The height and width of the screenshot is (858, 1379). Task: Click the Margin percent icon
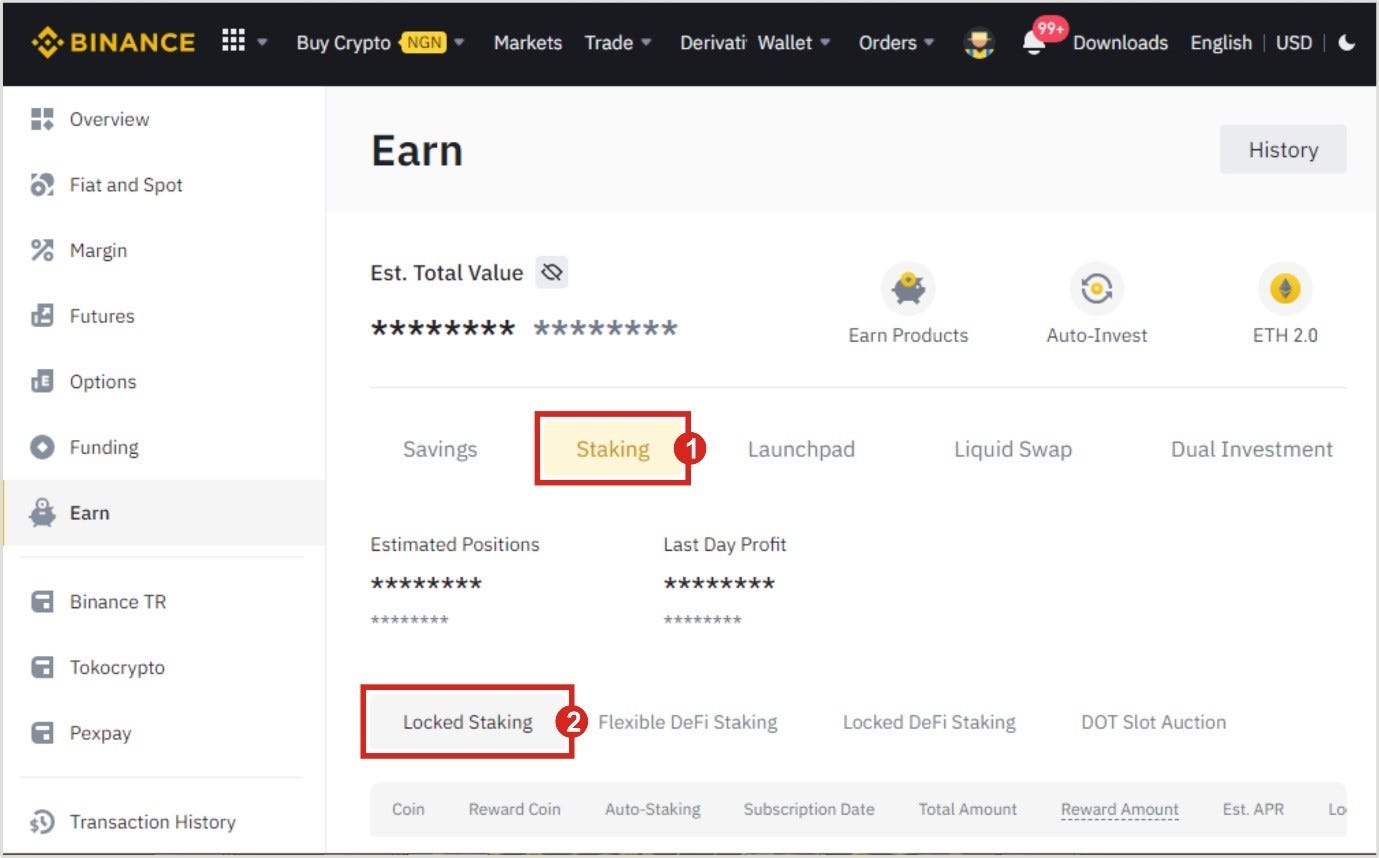tap(42, 250)
